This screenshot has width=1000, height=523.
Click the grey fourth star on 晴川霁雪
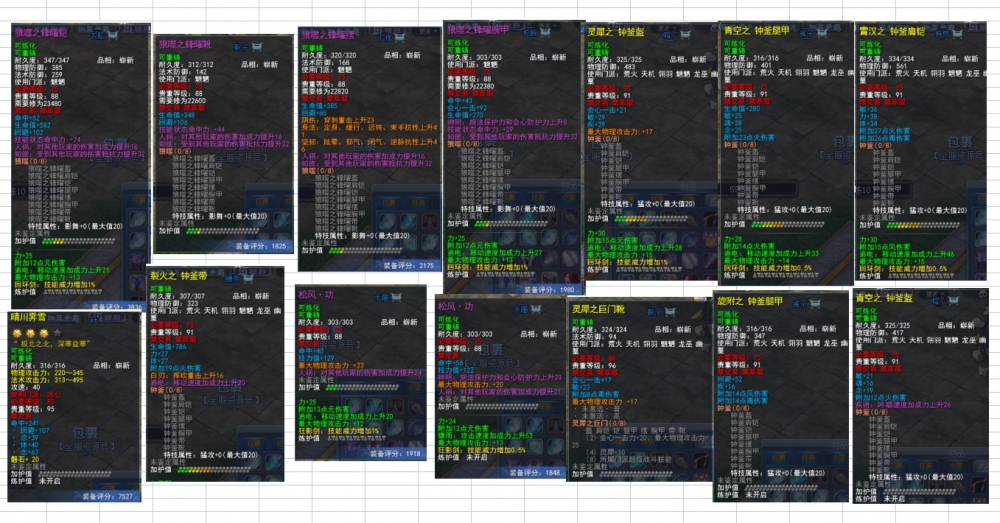pos(58,333)
